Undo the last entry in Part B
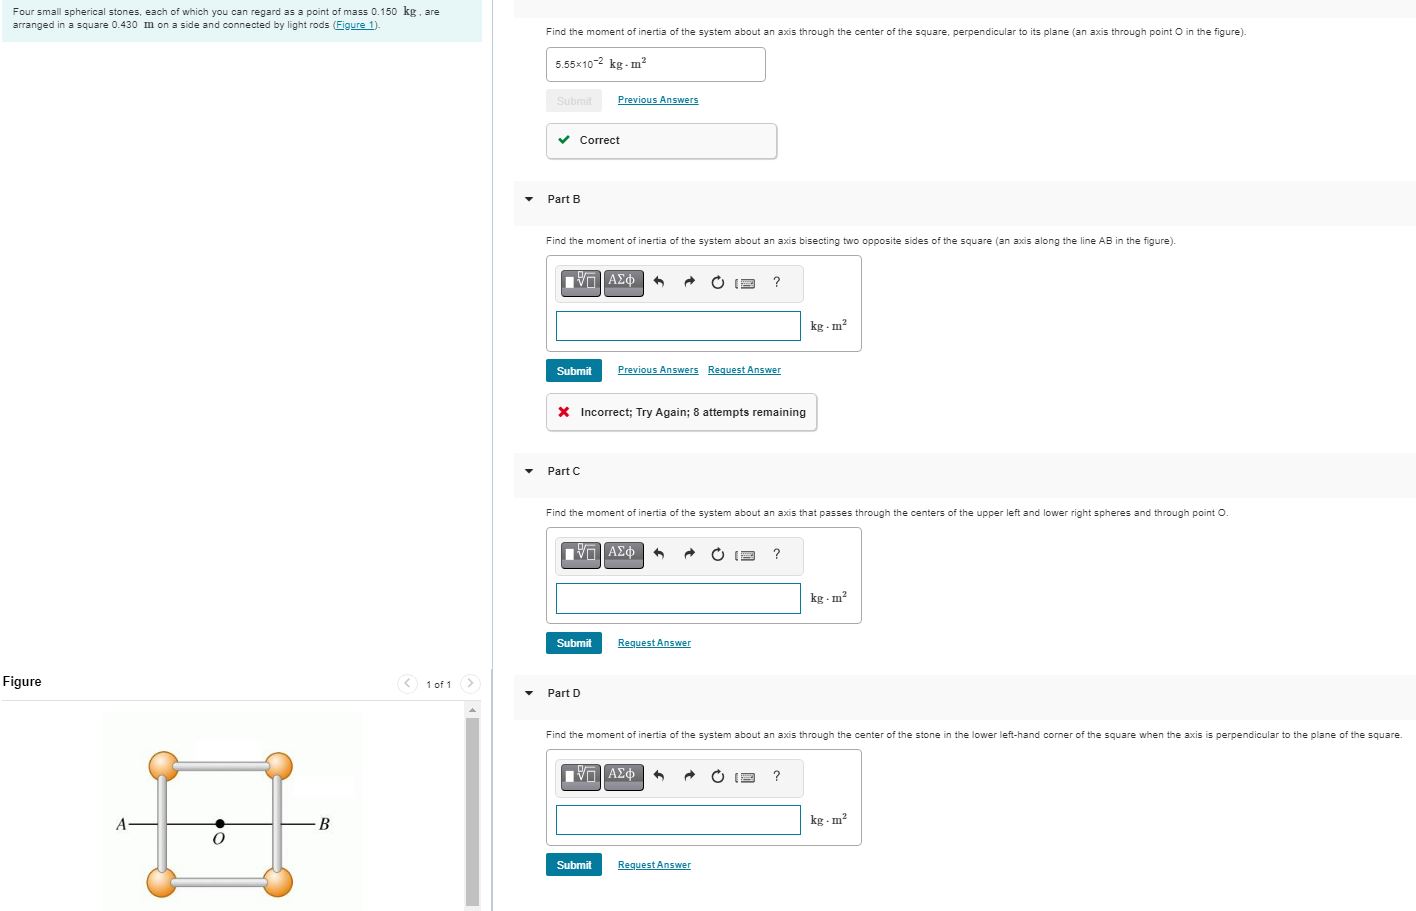The width and height of the screenshot is (1416, 911). tap(658, 282)
